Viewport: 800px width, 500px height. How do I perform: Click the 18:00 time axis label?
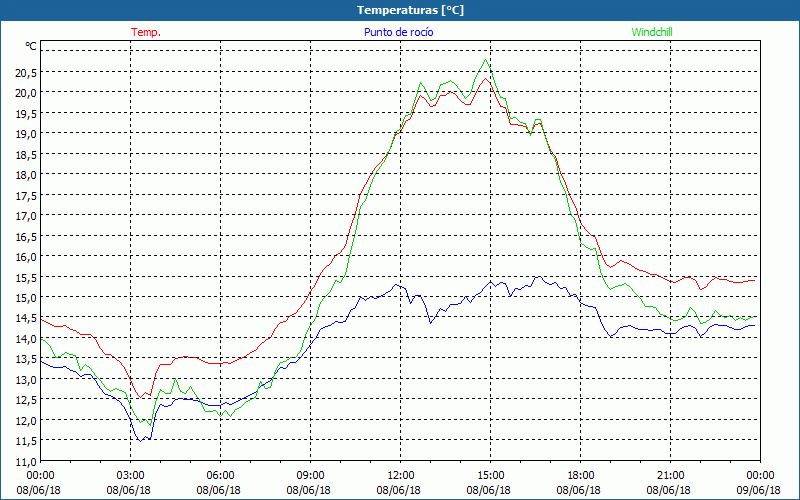click(x=581, y=476)
